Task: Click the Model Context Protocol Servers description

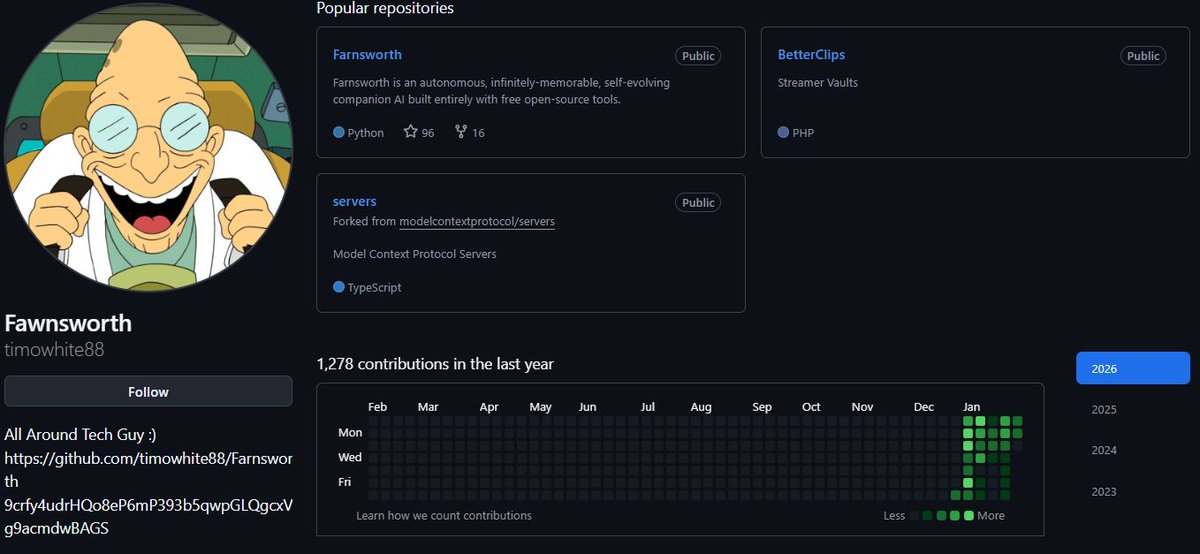Action: (415, 254)
